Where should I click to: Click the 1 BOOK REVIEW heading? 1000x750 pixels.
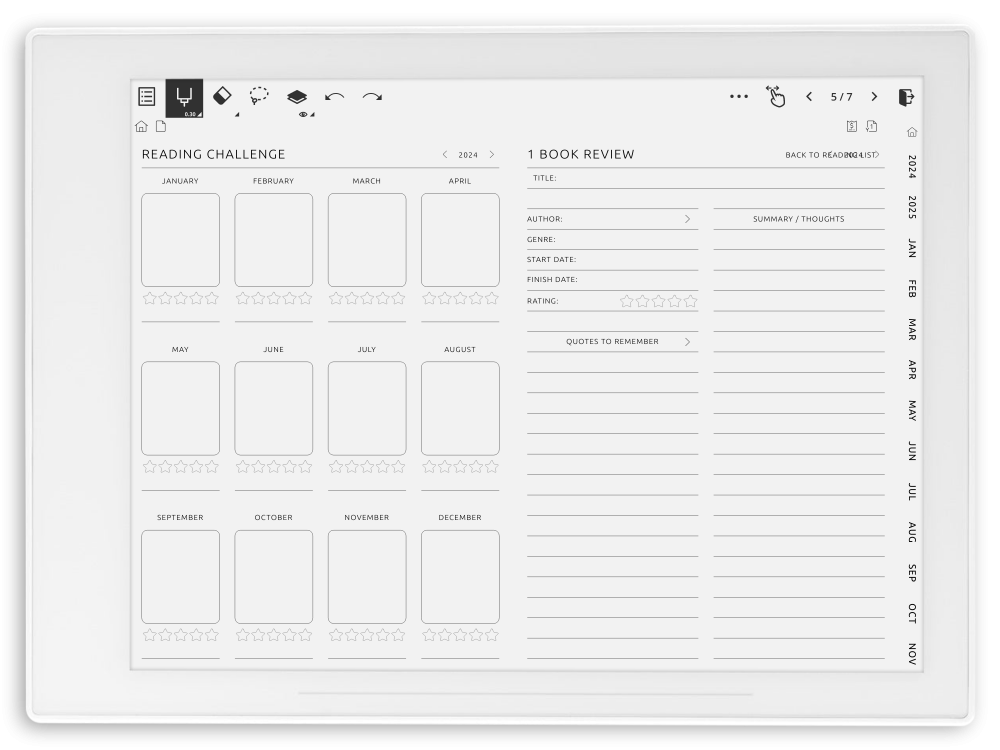(580, 154)
